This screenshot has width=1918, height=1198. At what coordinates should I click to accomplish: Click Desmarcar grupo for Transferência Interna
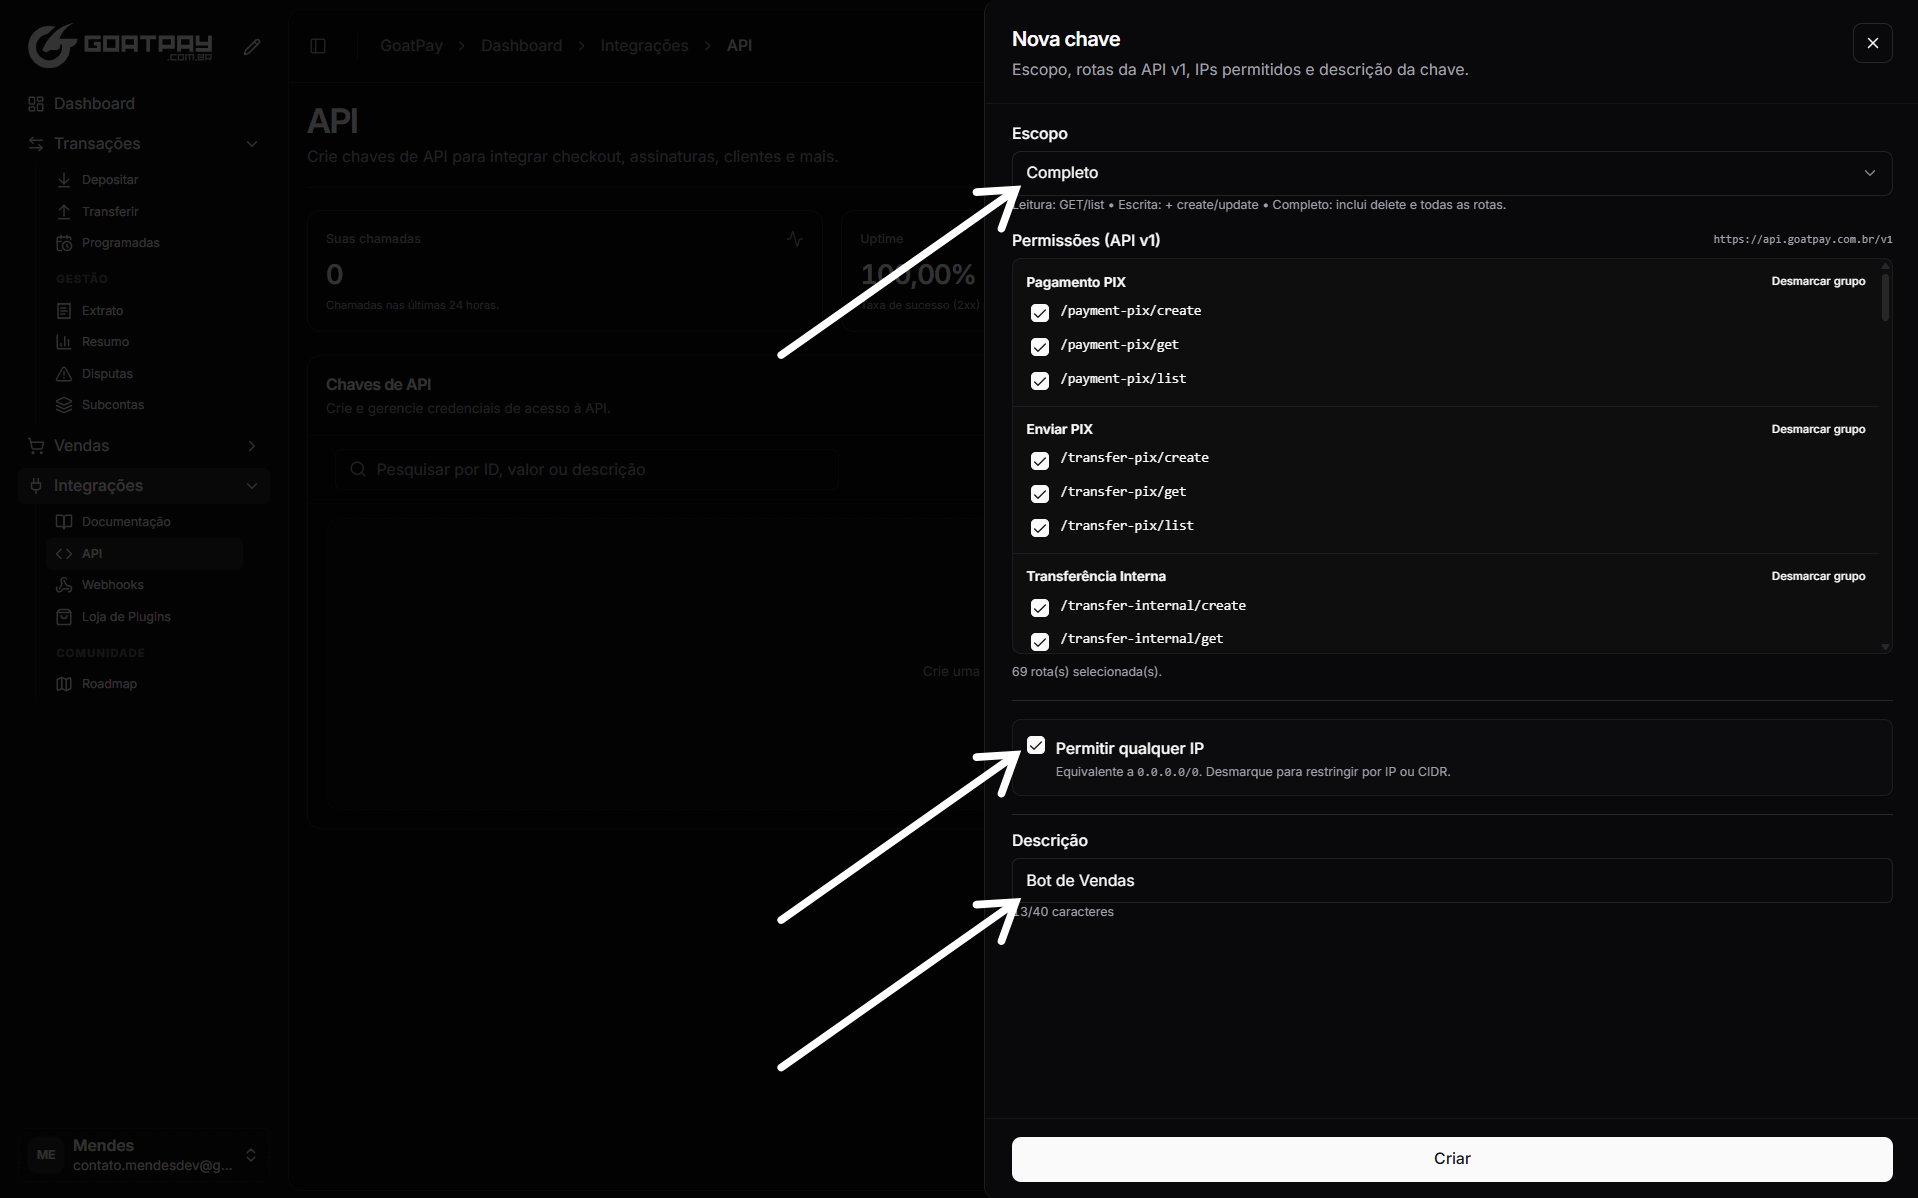(1818, 576)
